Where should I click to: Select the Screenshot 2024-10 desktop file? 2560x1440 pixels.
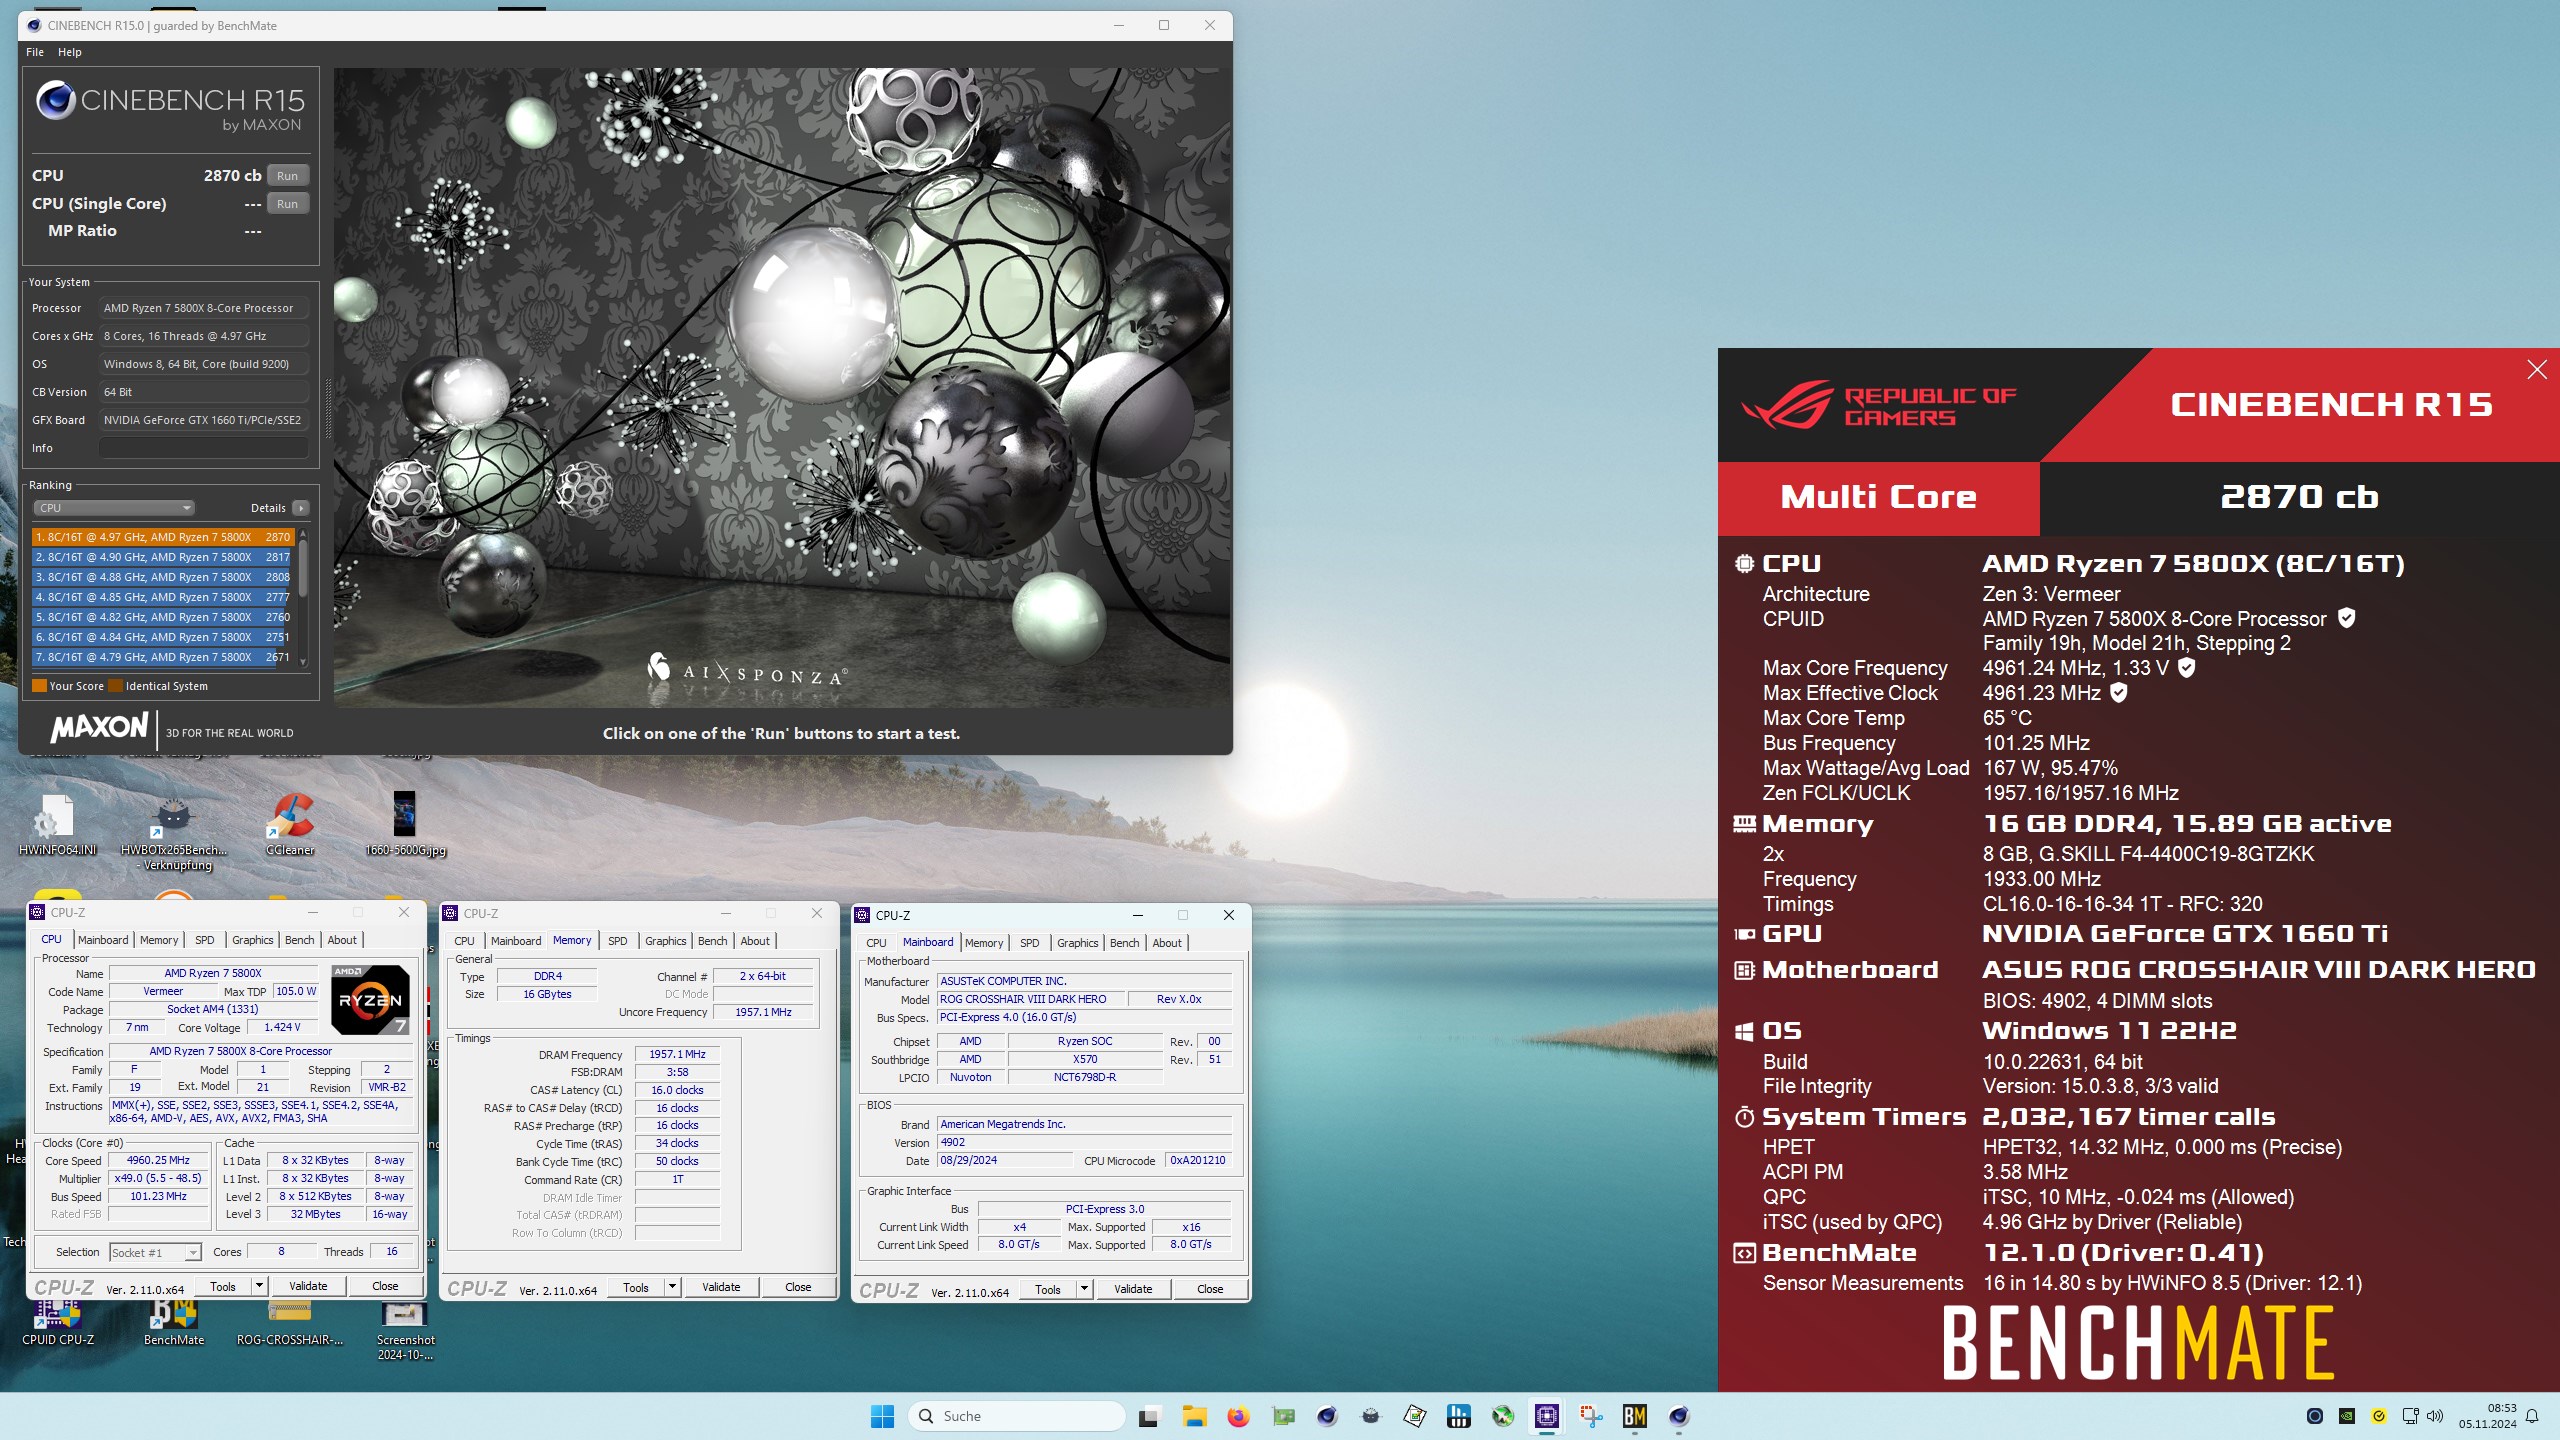click(x=405, y=1332)
